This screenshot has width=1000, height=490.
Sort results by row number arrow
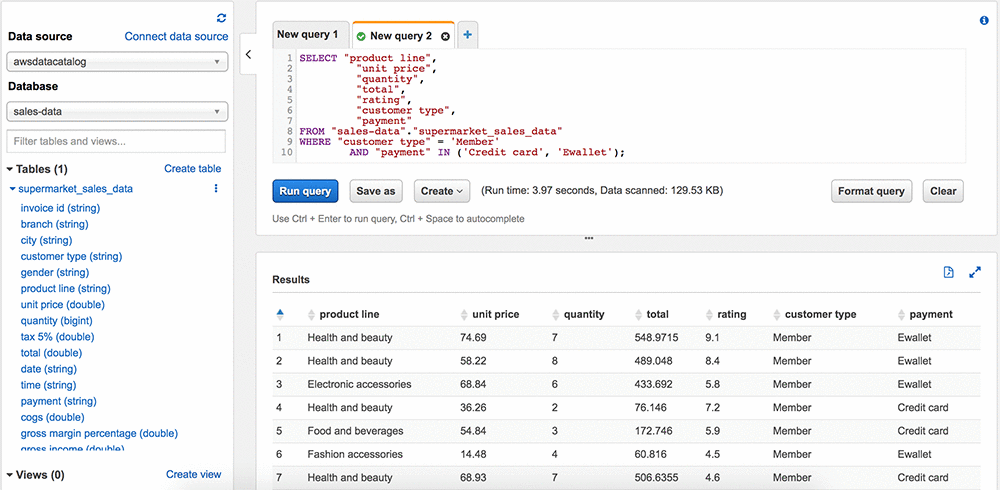point(280,314)
